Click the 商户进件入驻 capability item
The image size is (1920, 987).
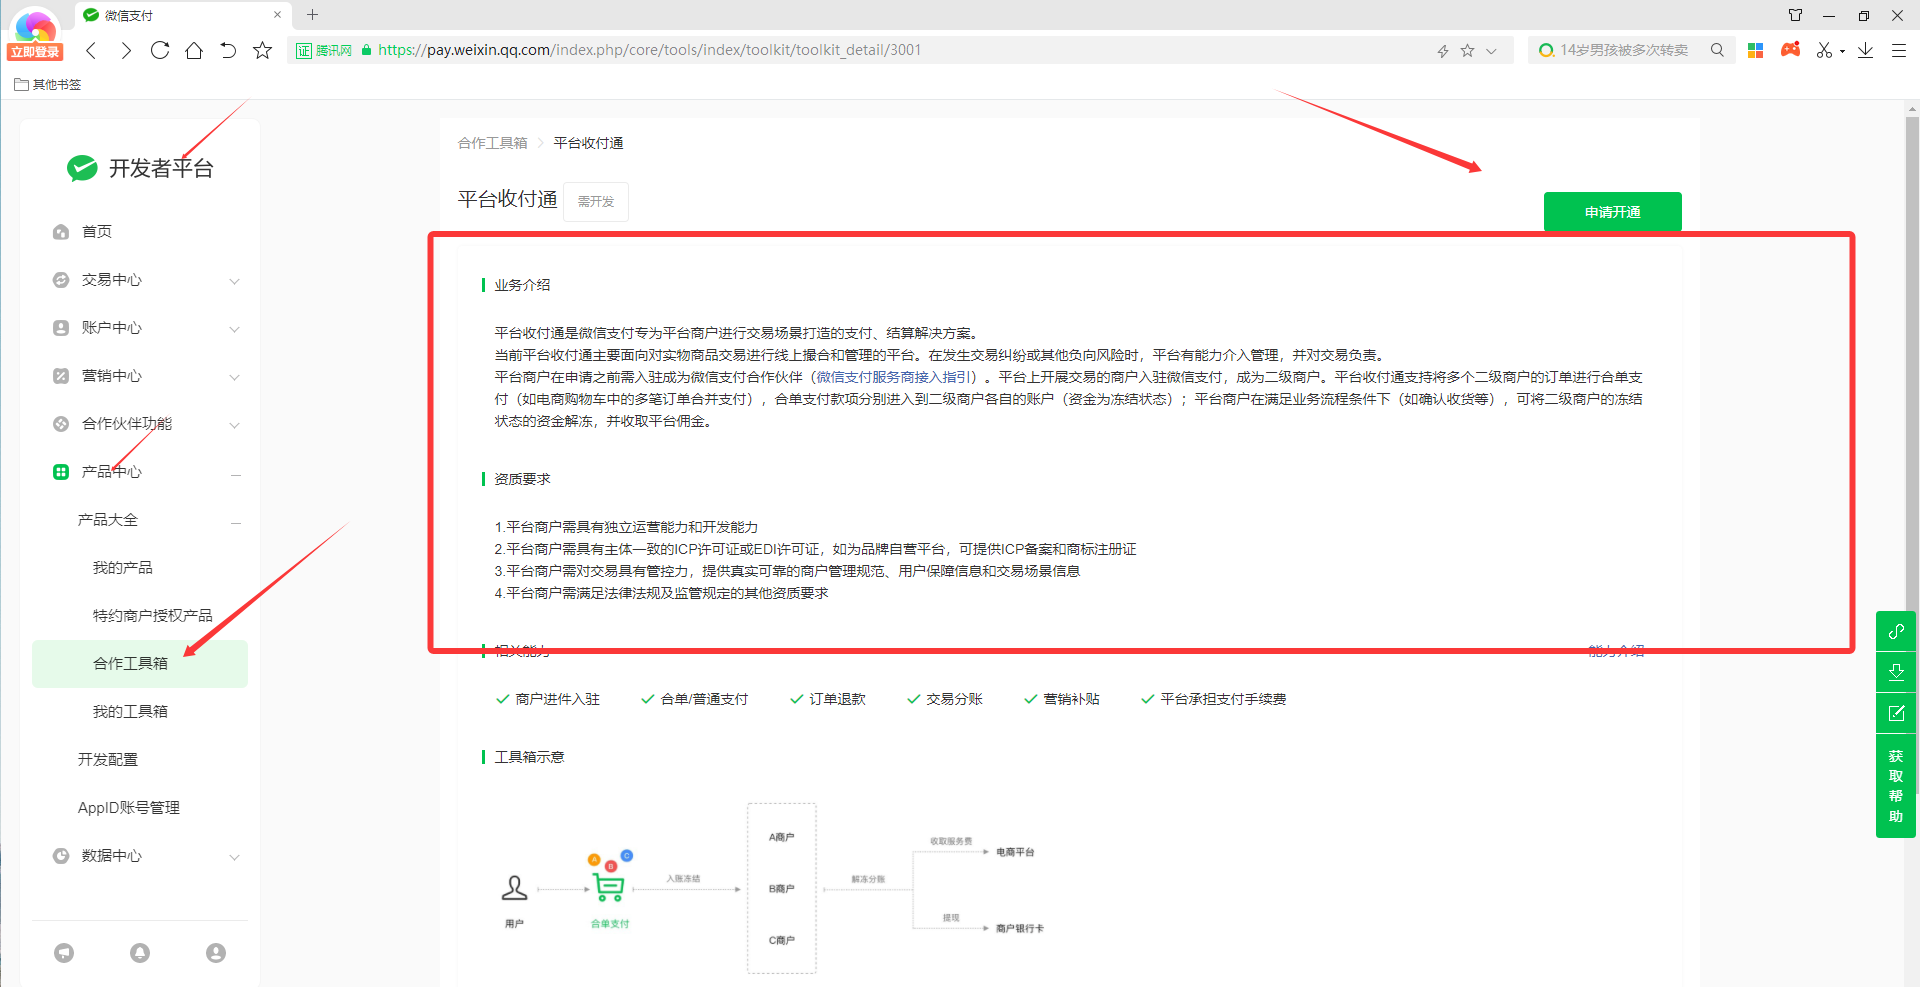(548, 699)
